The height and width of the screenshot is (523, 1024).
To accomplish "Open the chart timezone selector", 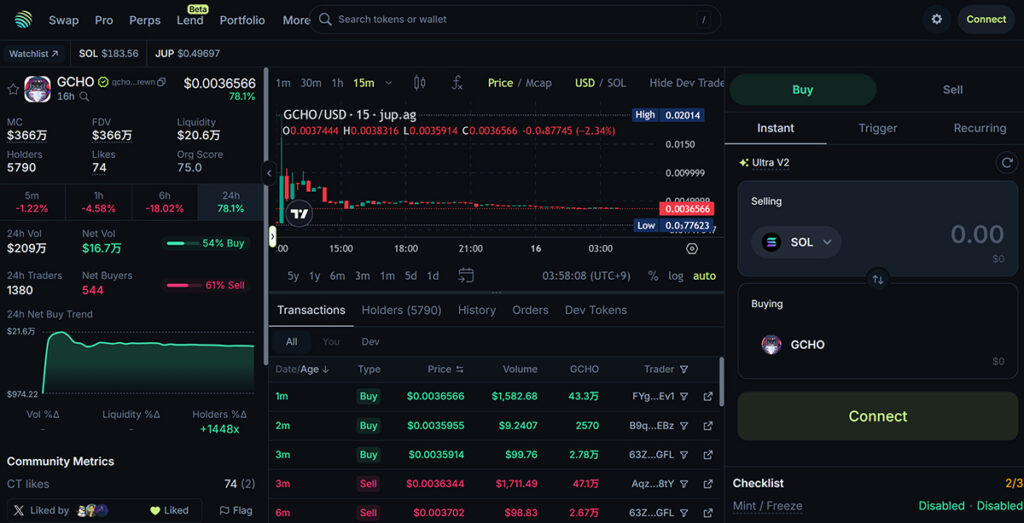I will [586, 276].
